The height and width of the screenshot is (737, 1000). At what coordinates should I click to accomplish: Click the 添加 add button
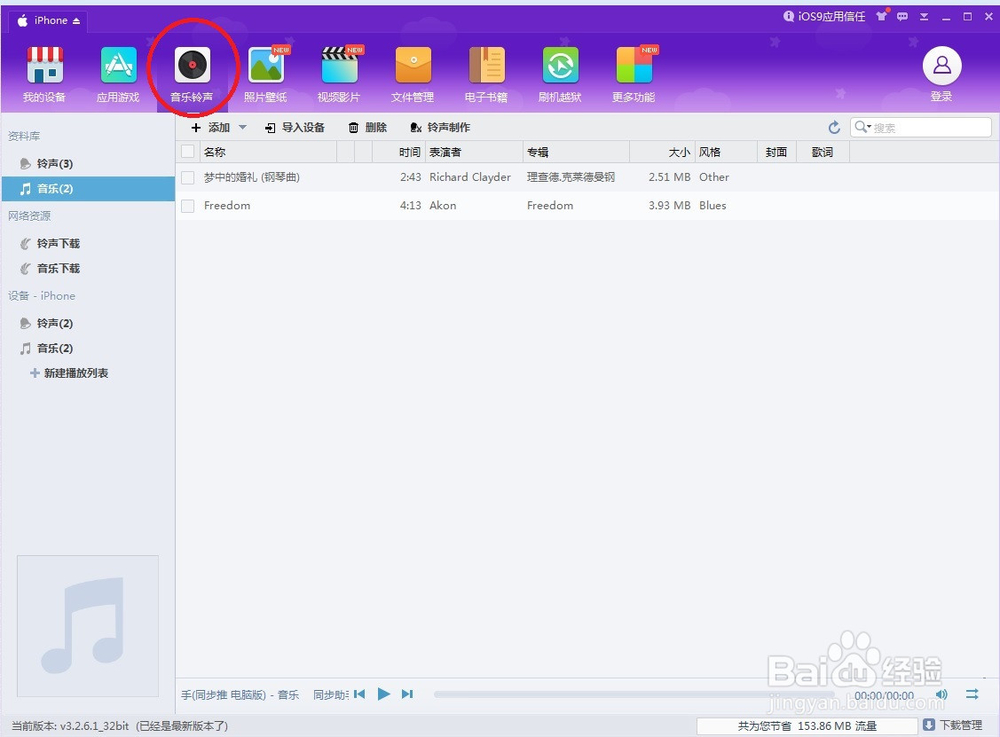(210, 128)
